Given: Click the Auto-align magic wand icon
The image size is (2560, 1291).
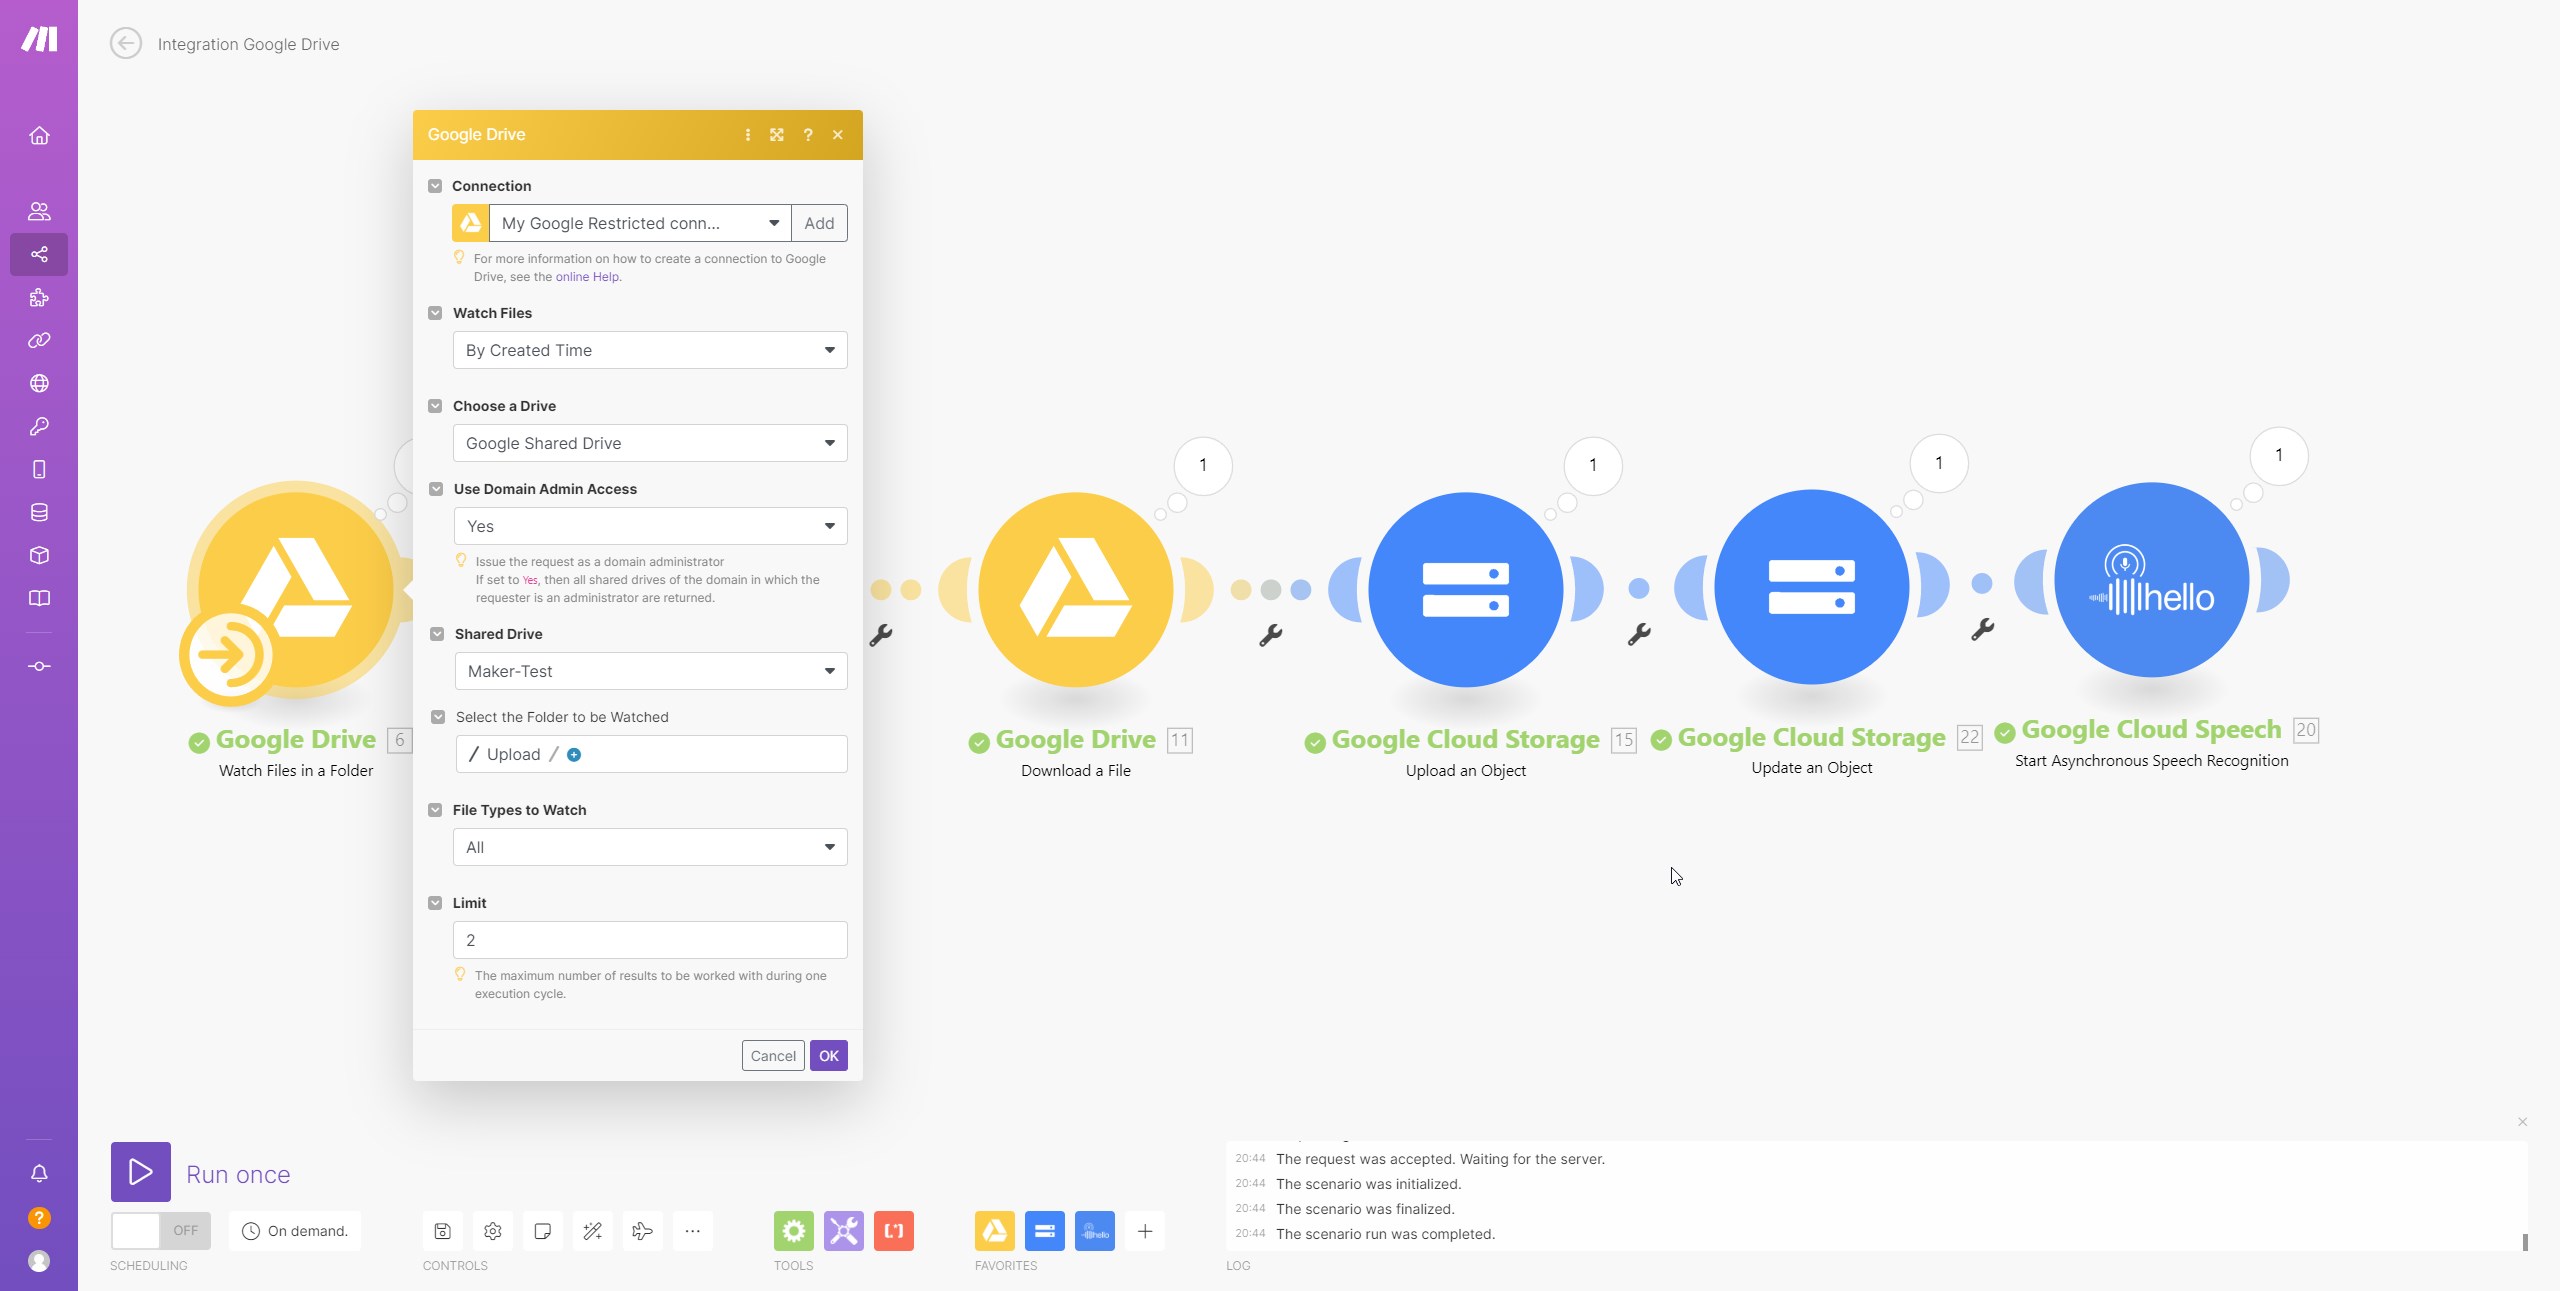Looking at the screenshot, I should [593, 1231].
